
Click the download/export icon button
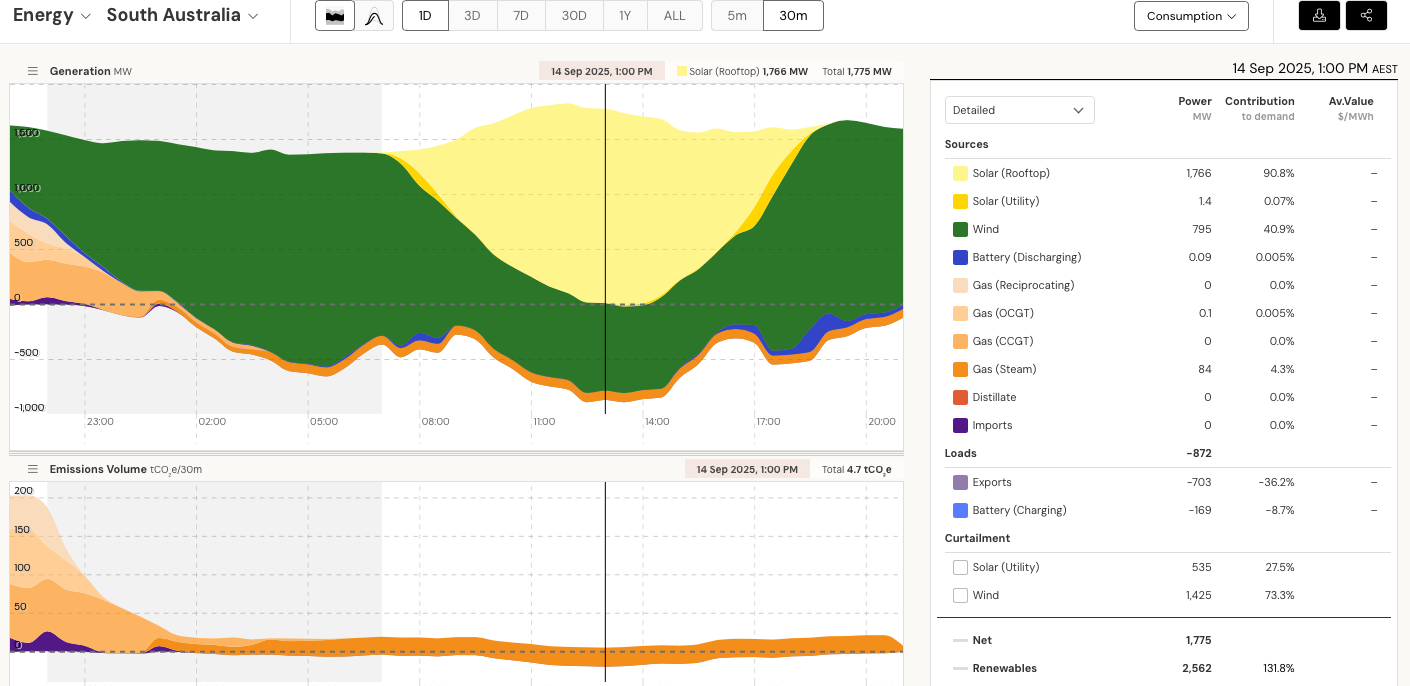[1319, 16]
